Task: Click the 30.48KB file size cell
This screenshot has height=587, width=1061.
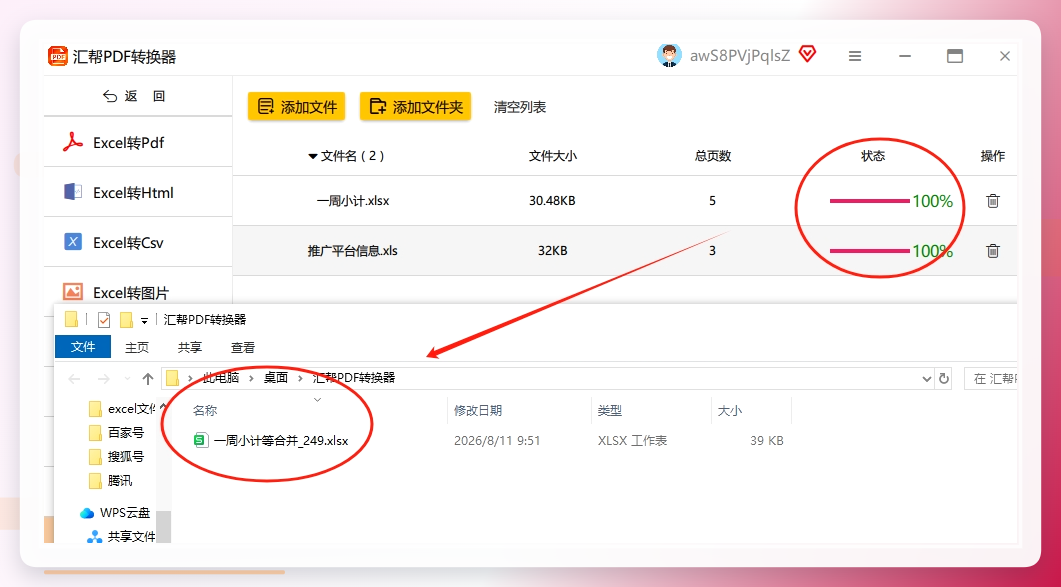Action: point(552,201)
